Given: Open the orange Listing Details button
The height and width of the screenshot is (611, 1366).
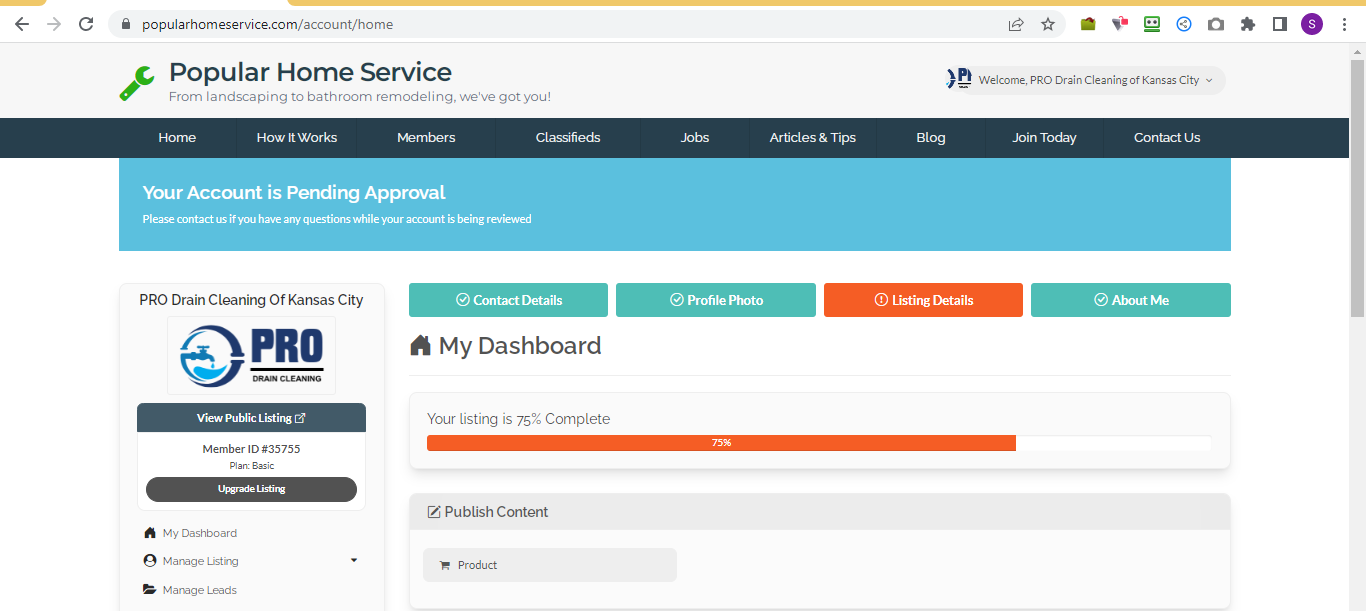Looking at the screenshot, I should tap(923, 300).
